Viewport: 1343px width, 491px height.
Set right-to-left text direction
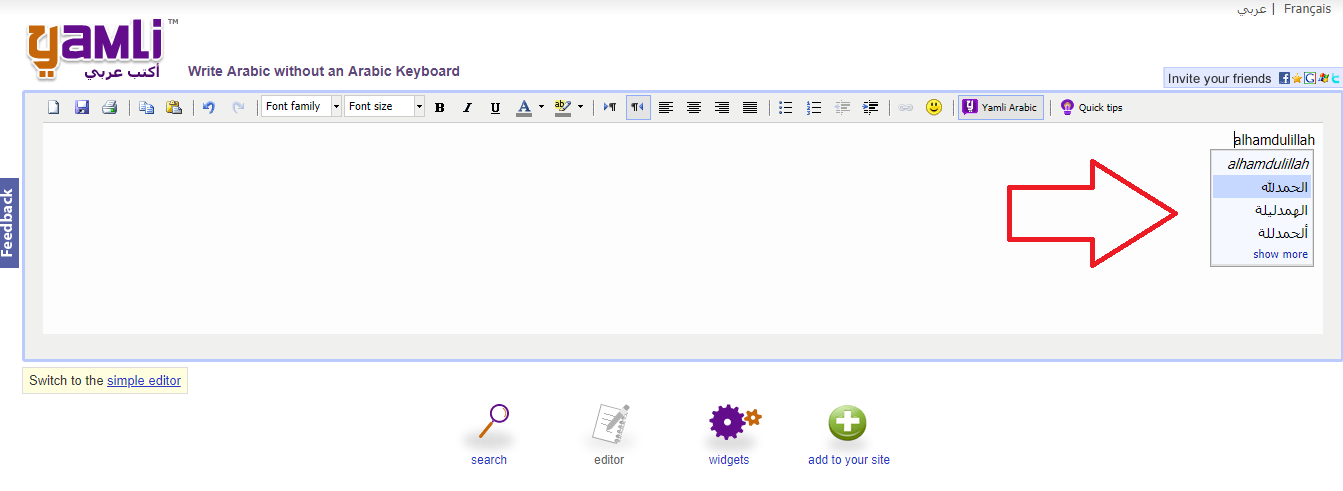pyautogui.click(x=637, y=107)
